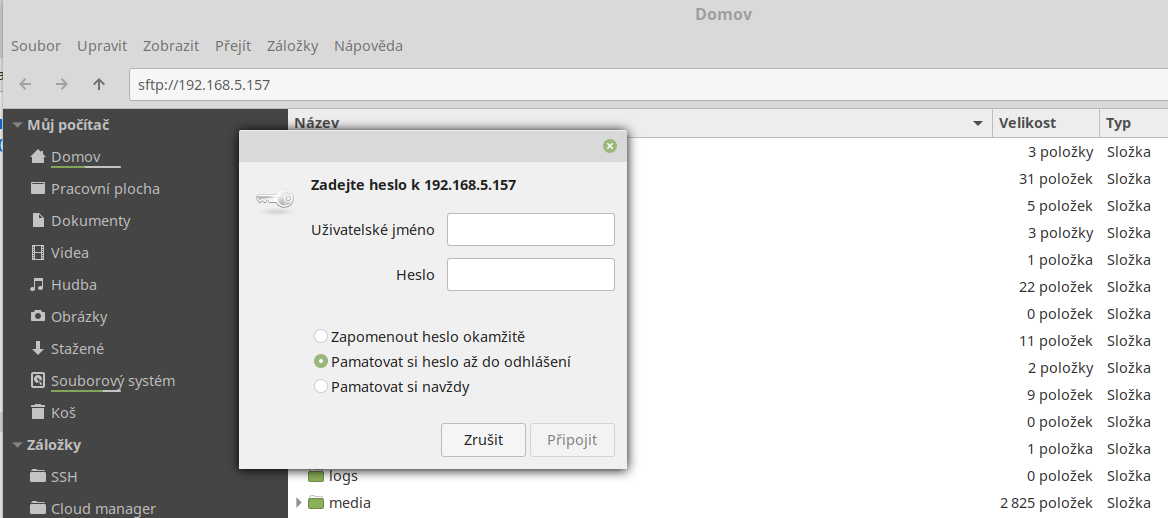Go up to parent folder arrow
This screenshot has width=1168, height=518.
(98, 84)
